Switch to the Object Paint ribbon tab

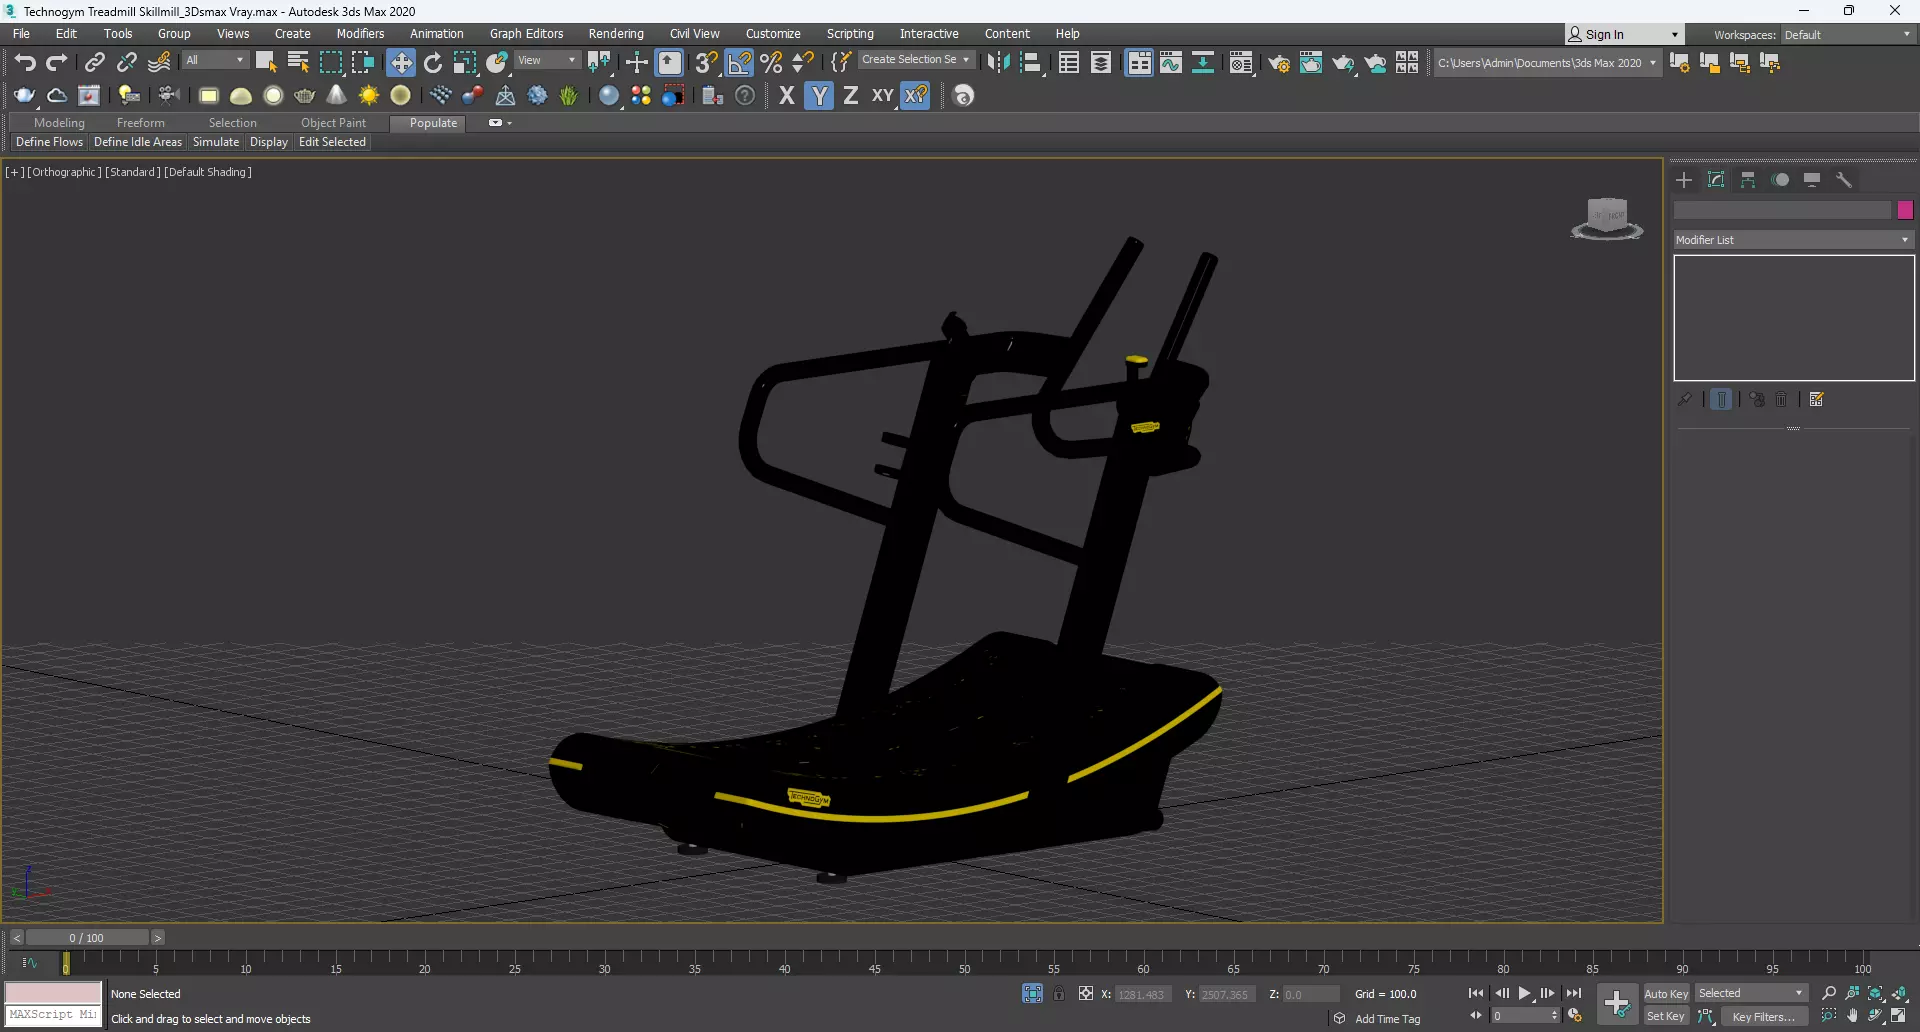(x=333, y=123)
